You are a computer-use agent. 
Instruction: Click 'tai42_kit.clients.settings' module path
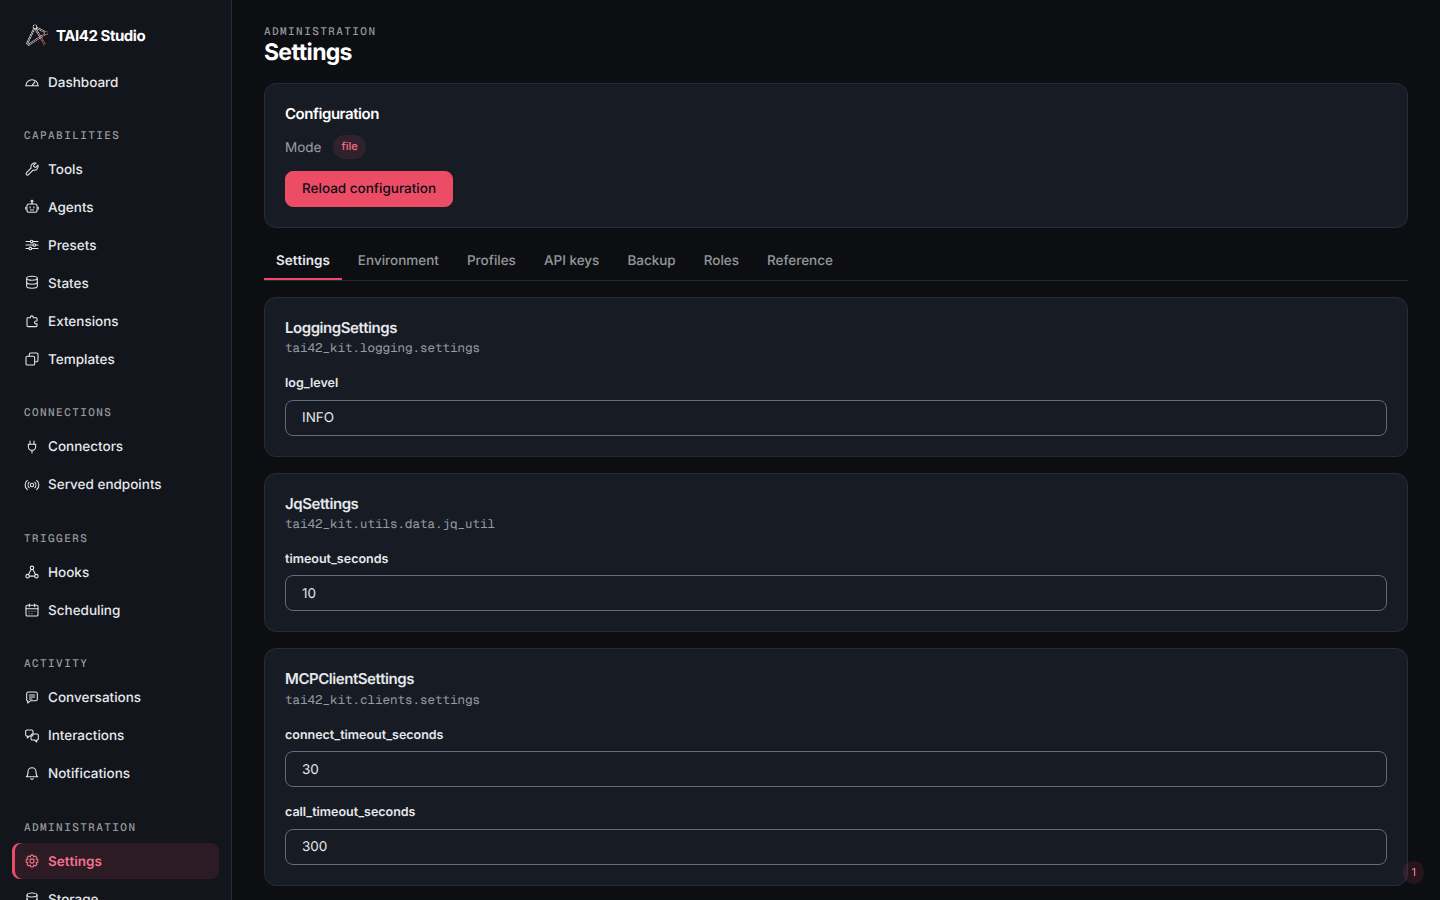tap(382, 700)
